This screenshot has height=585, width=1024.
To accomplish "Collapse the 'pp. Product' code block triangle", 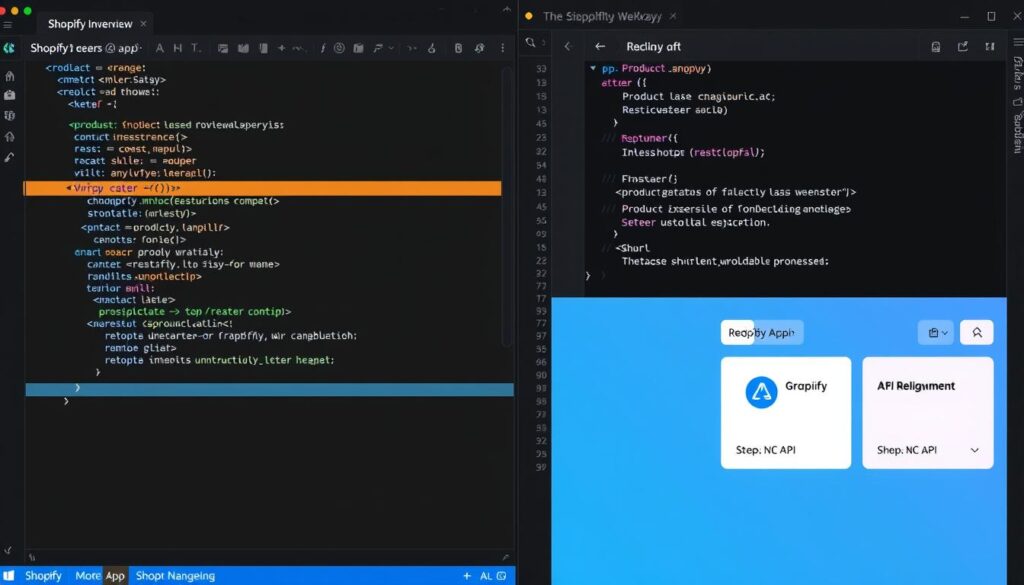I will point(593,68).
